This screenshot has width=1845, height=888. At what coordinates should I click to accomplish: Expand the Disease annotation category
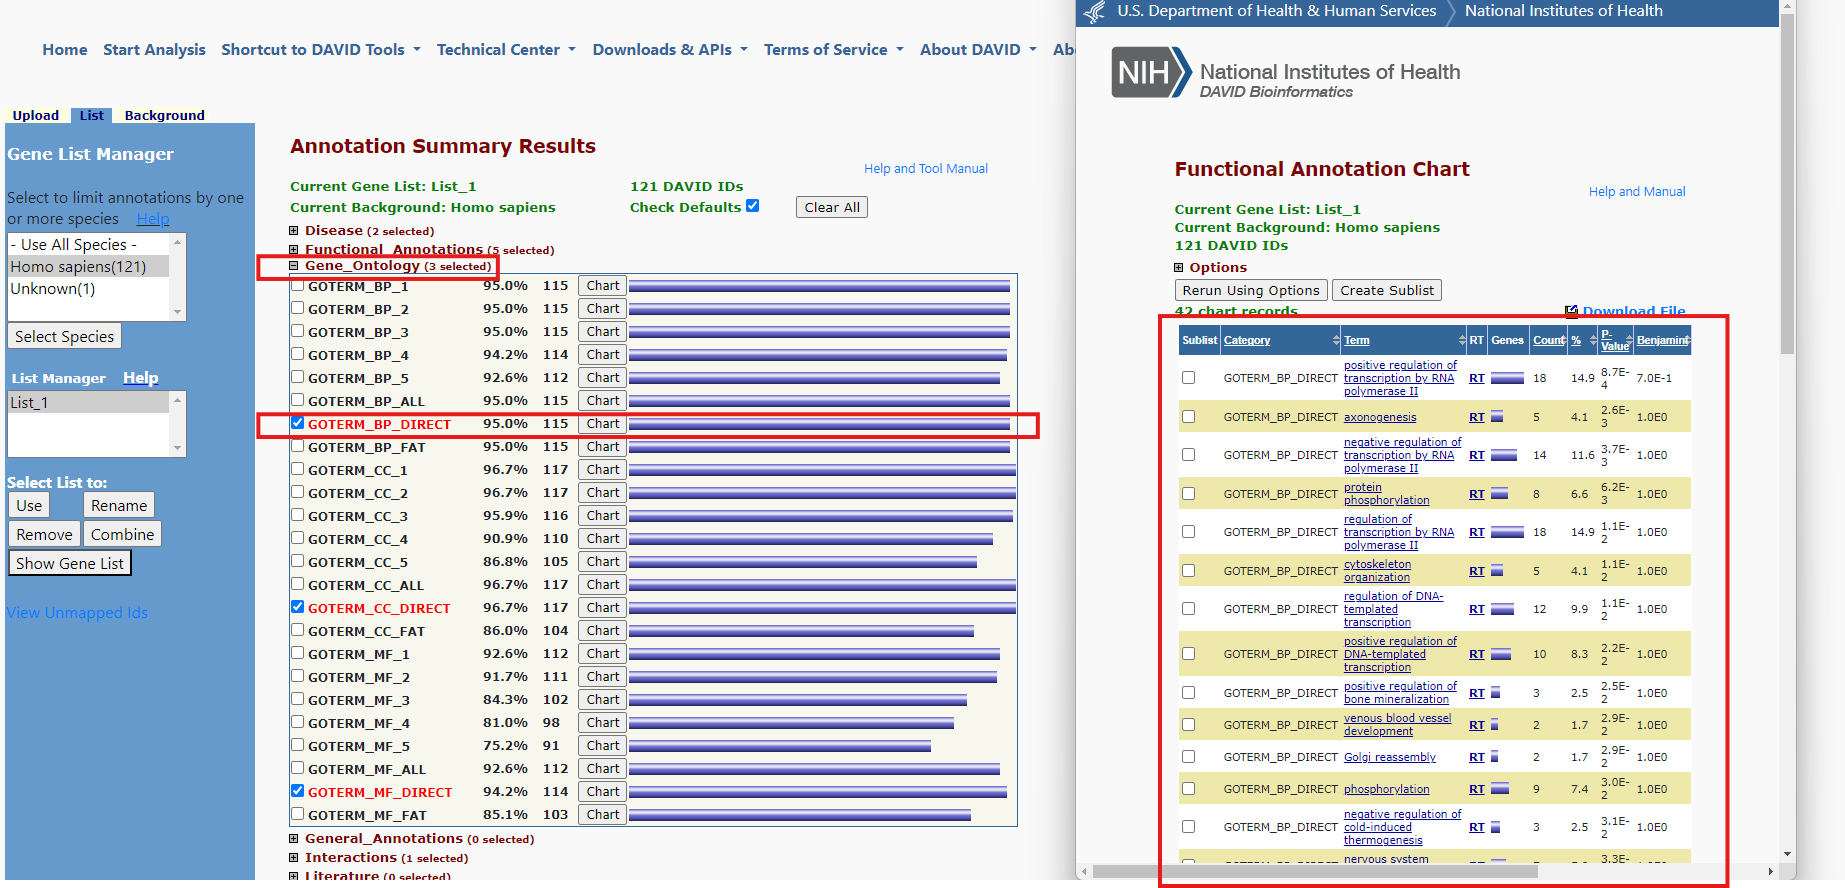pos(294,231)
